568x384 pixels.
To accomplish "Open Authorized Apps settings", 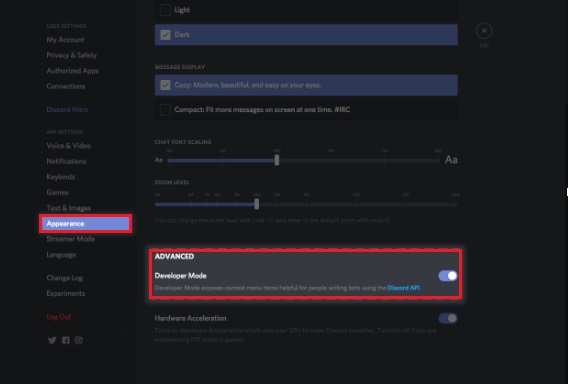I will 72,71.
